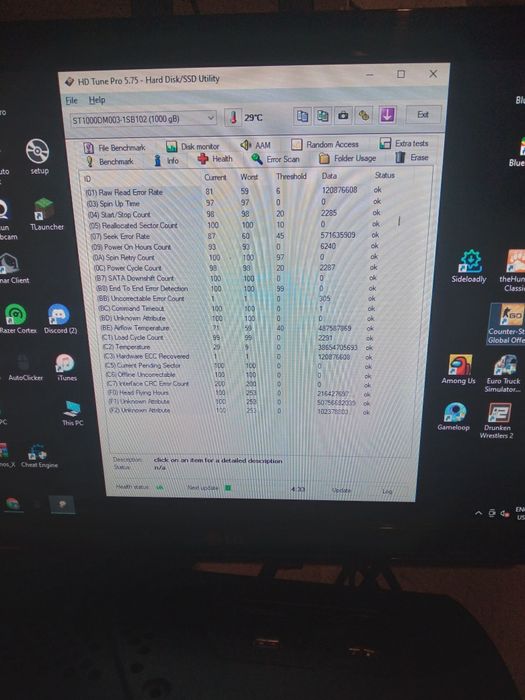Switch to the Benchmark tab
The image size is (525, 700).
pos(110,162)
